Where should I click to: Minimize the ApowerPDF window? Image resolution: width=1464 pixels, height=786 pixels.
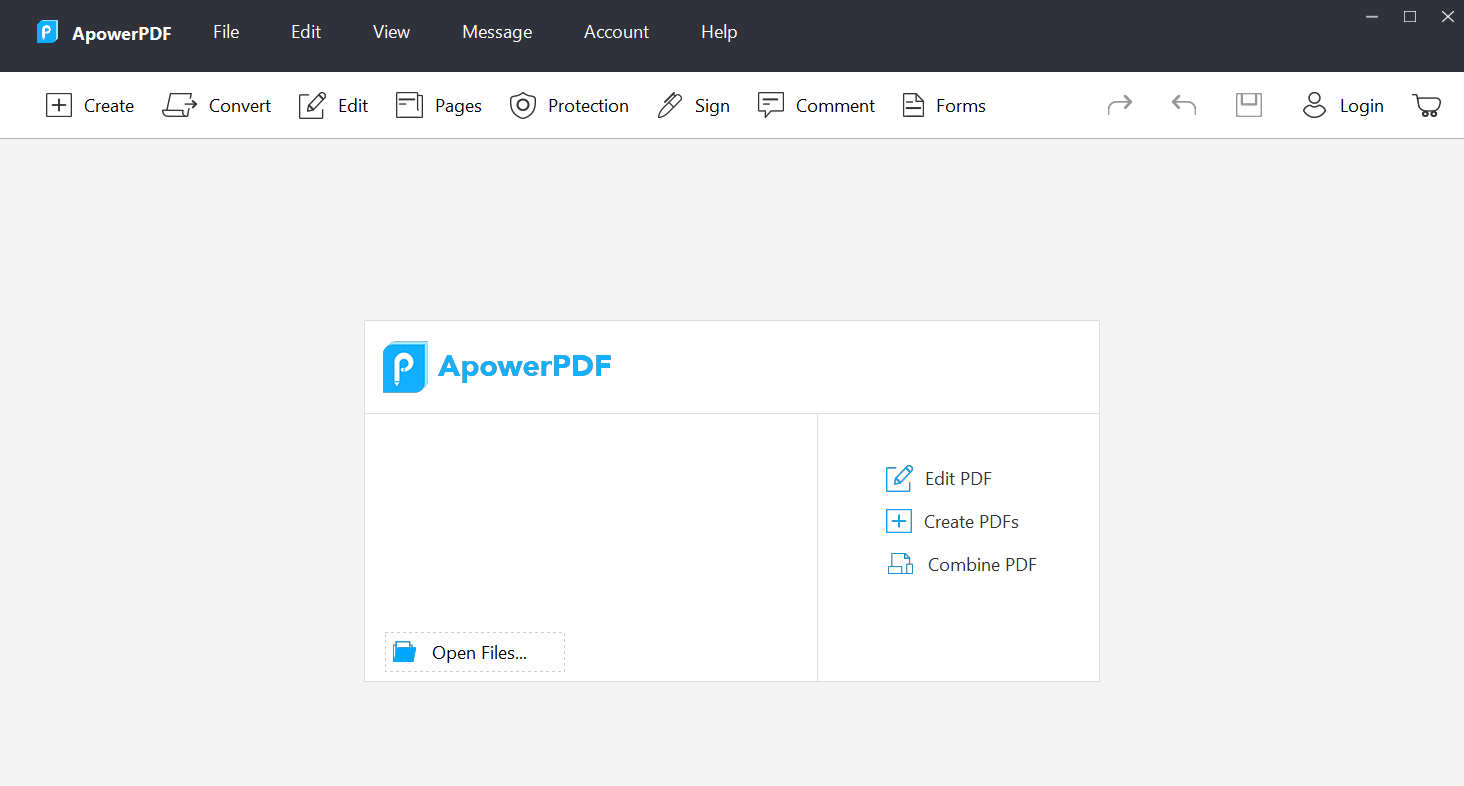click(x=1372, y=16)
